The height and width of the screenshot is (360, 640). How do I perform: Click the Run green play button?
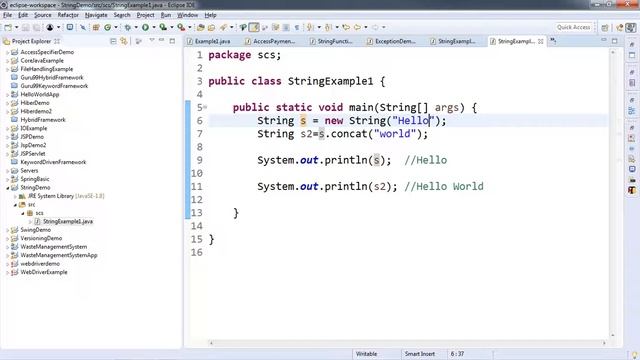[145, 27]
